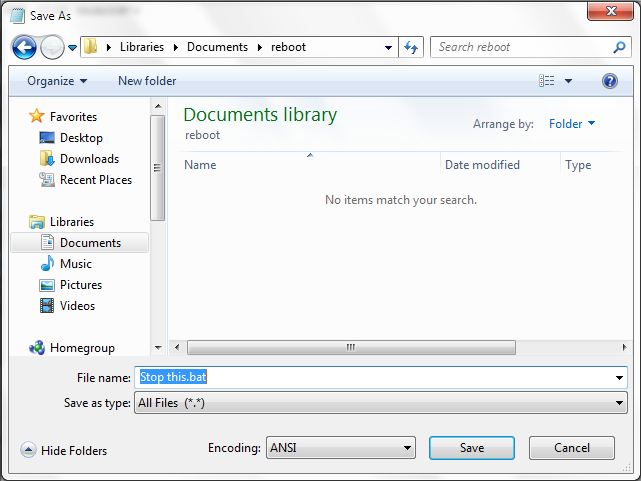Screen dimensions: 641x481
Task: Click the Music note icon
Action: pyautogui.click(x=47, y=263)
